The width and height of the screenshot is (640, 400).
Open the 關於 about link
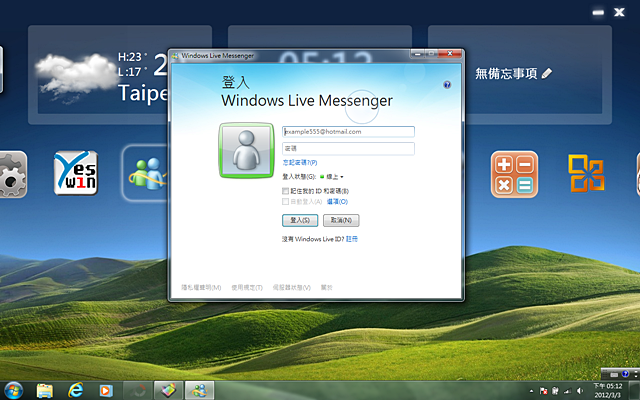point(327,288)
